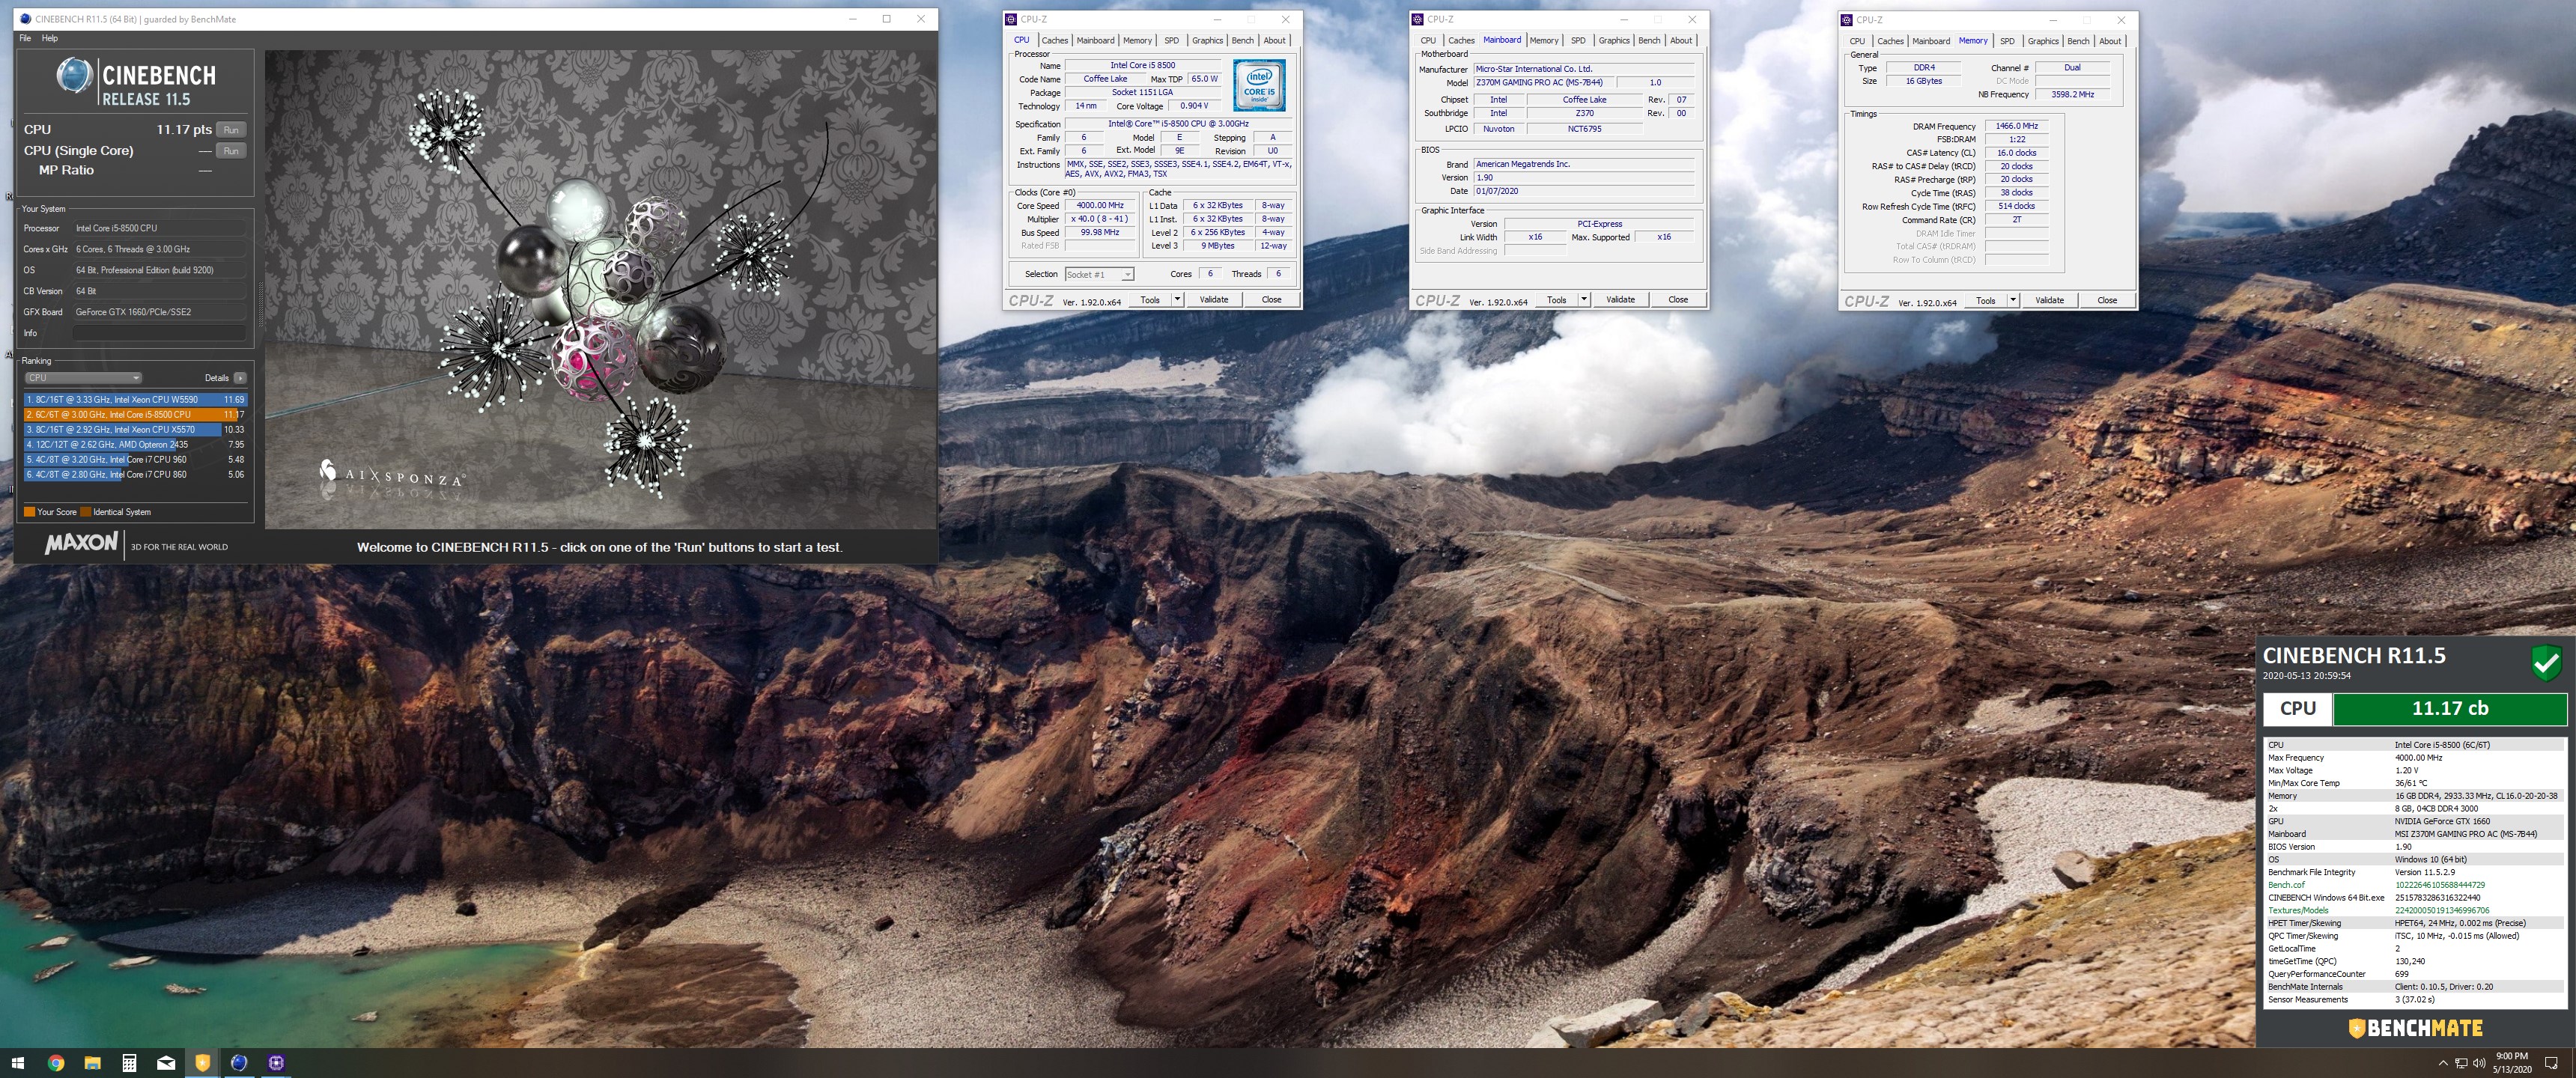
Task: Open About tab in Mainboard CPU-Z window
Action: click(1681, 41)
